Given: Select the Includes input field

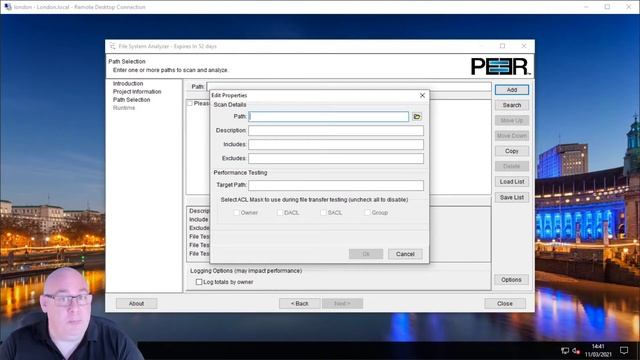Looking at the screenshot, I should click(336, 144).
